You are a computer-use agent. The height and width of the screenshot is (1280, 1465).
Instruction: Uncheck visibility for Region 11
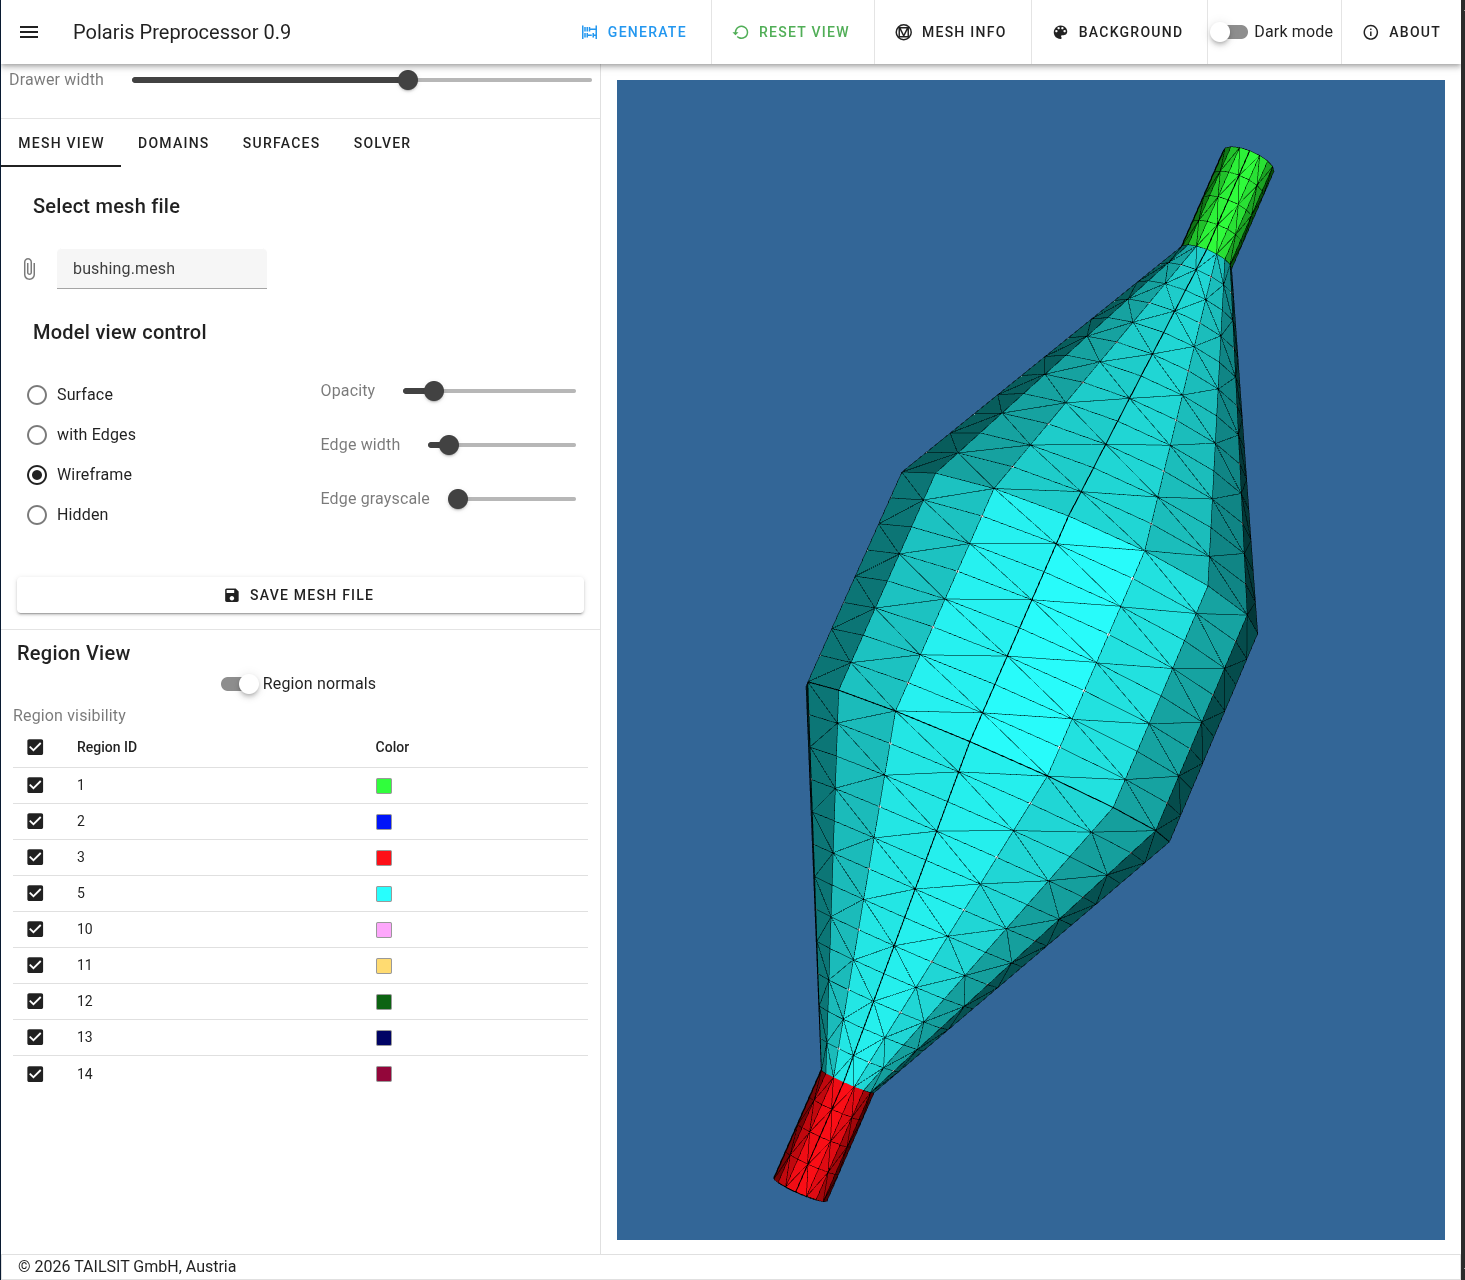coord(35,965)
